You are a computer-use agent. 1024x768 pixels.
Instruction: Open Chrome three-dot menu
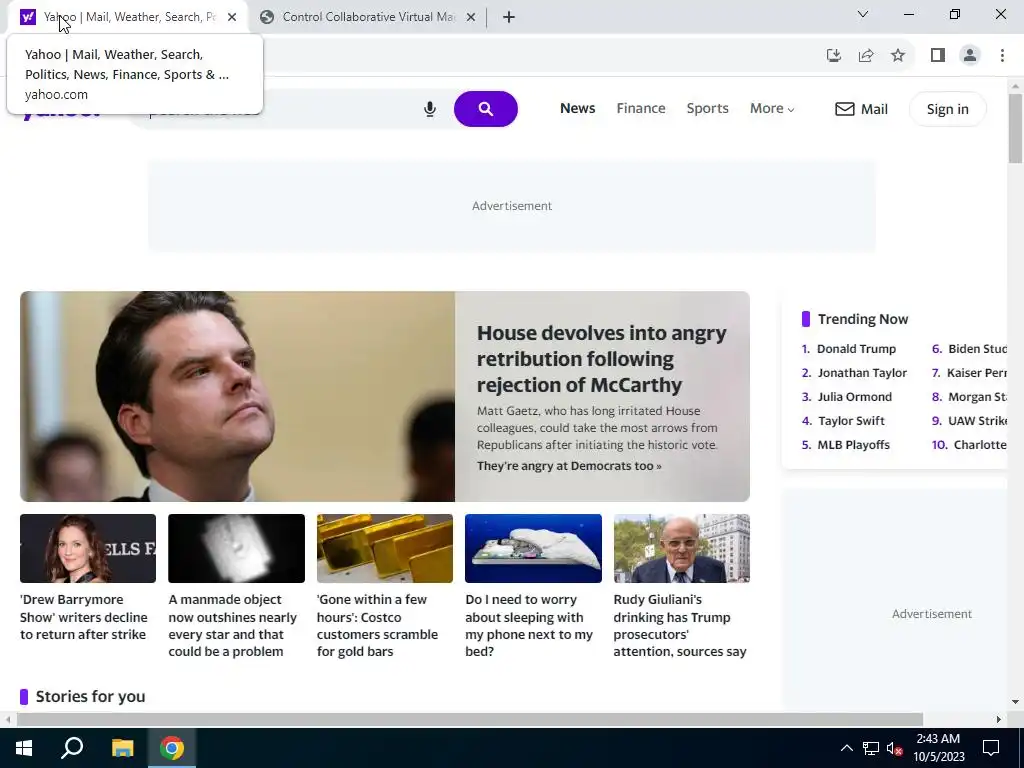click(1002, 56)
